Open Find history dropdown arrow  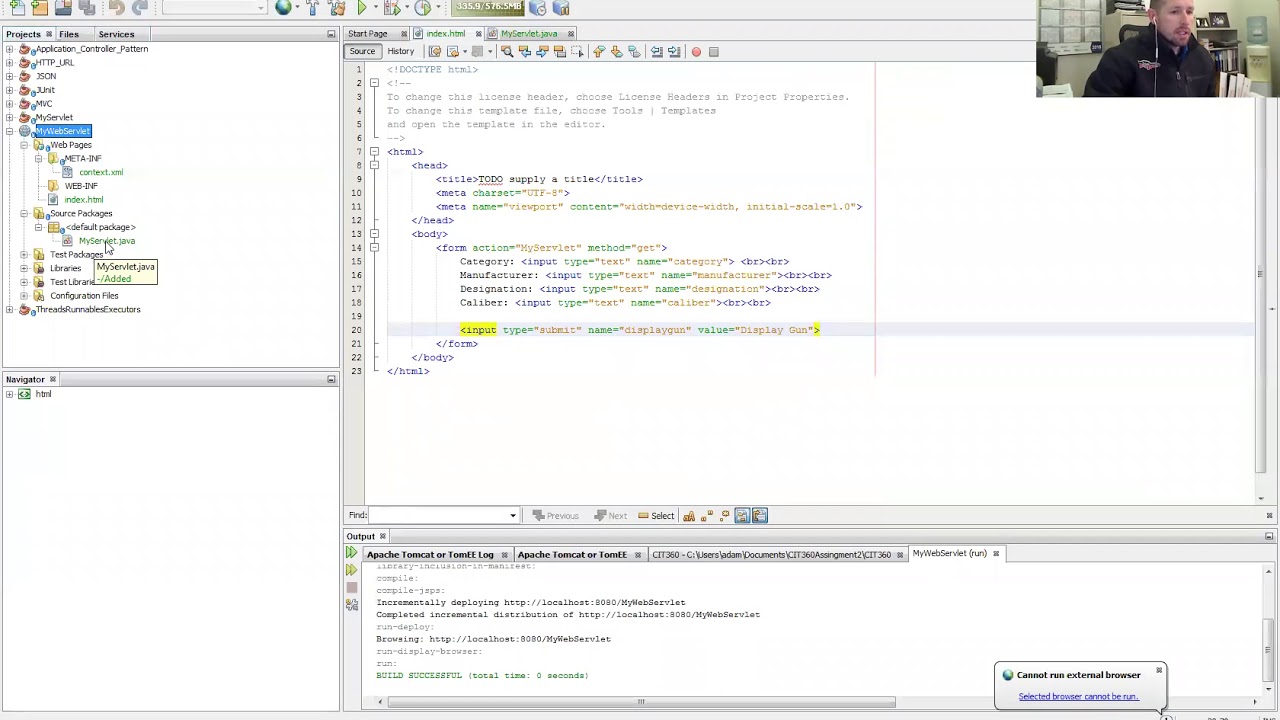pyautogui.click(x=512, y=516)
